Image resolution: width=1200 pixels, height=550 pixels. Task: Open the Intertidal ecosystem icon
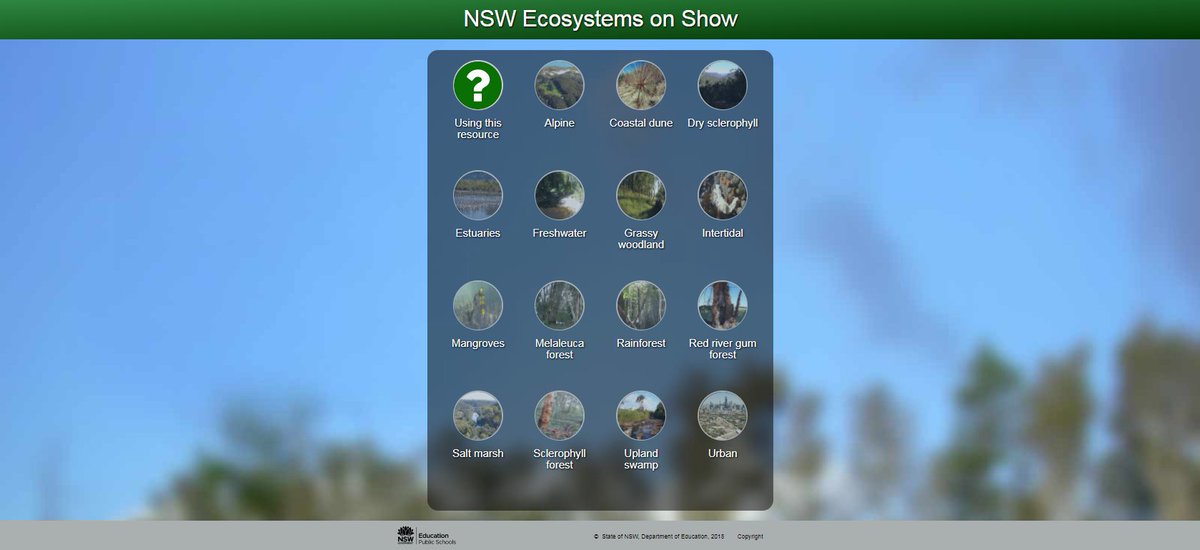click(x=722, y=195)
